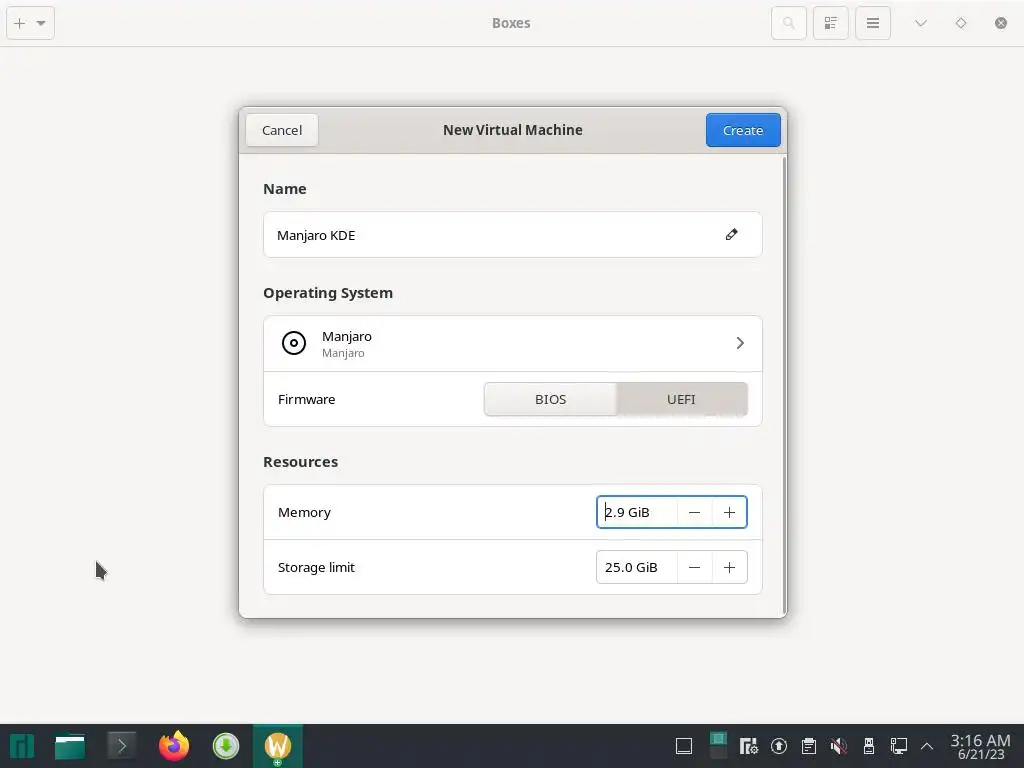
Task: Open system settings tray icon with gear
Action: tap(748, 746)
